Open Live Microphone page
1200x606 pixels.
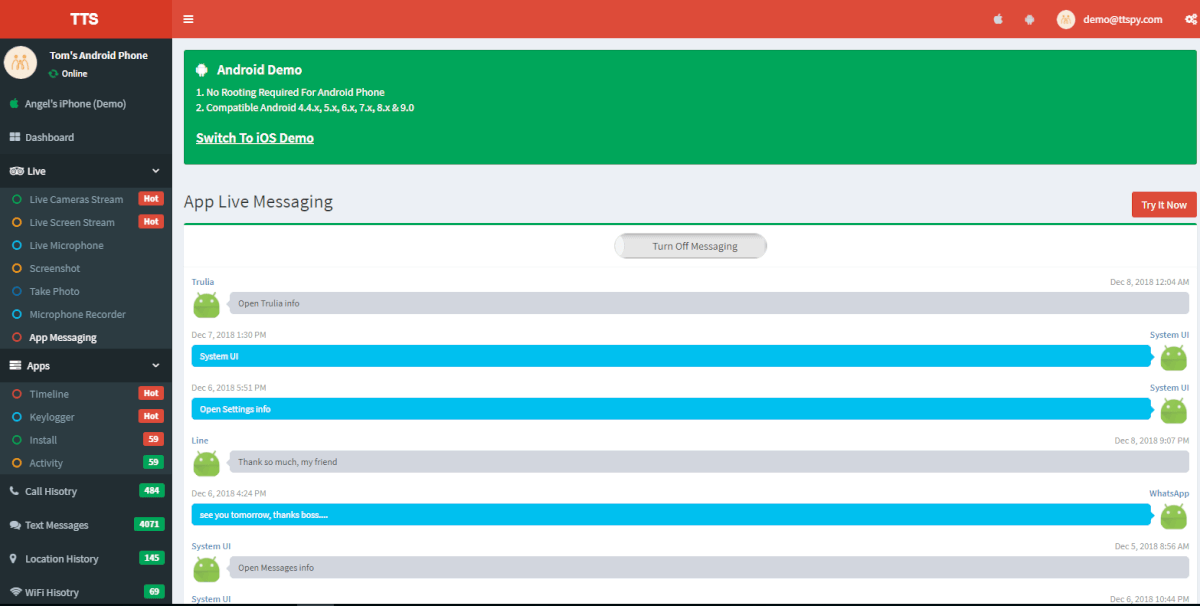click(66, 245)
